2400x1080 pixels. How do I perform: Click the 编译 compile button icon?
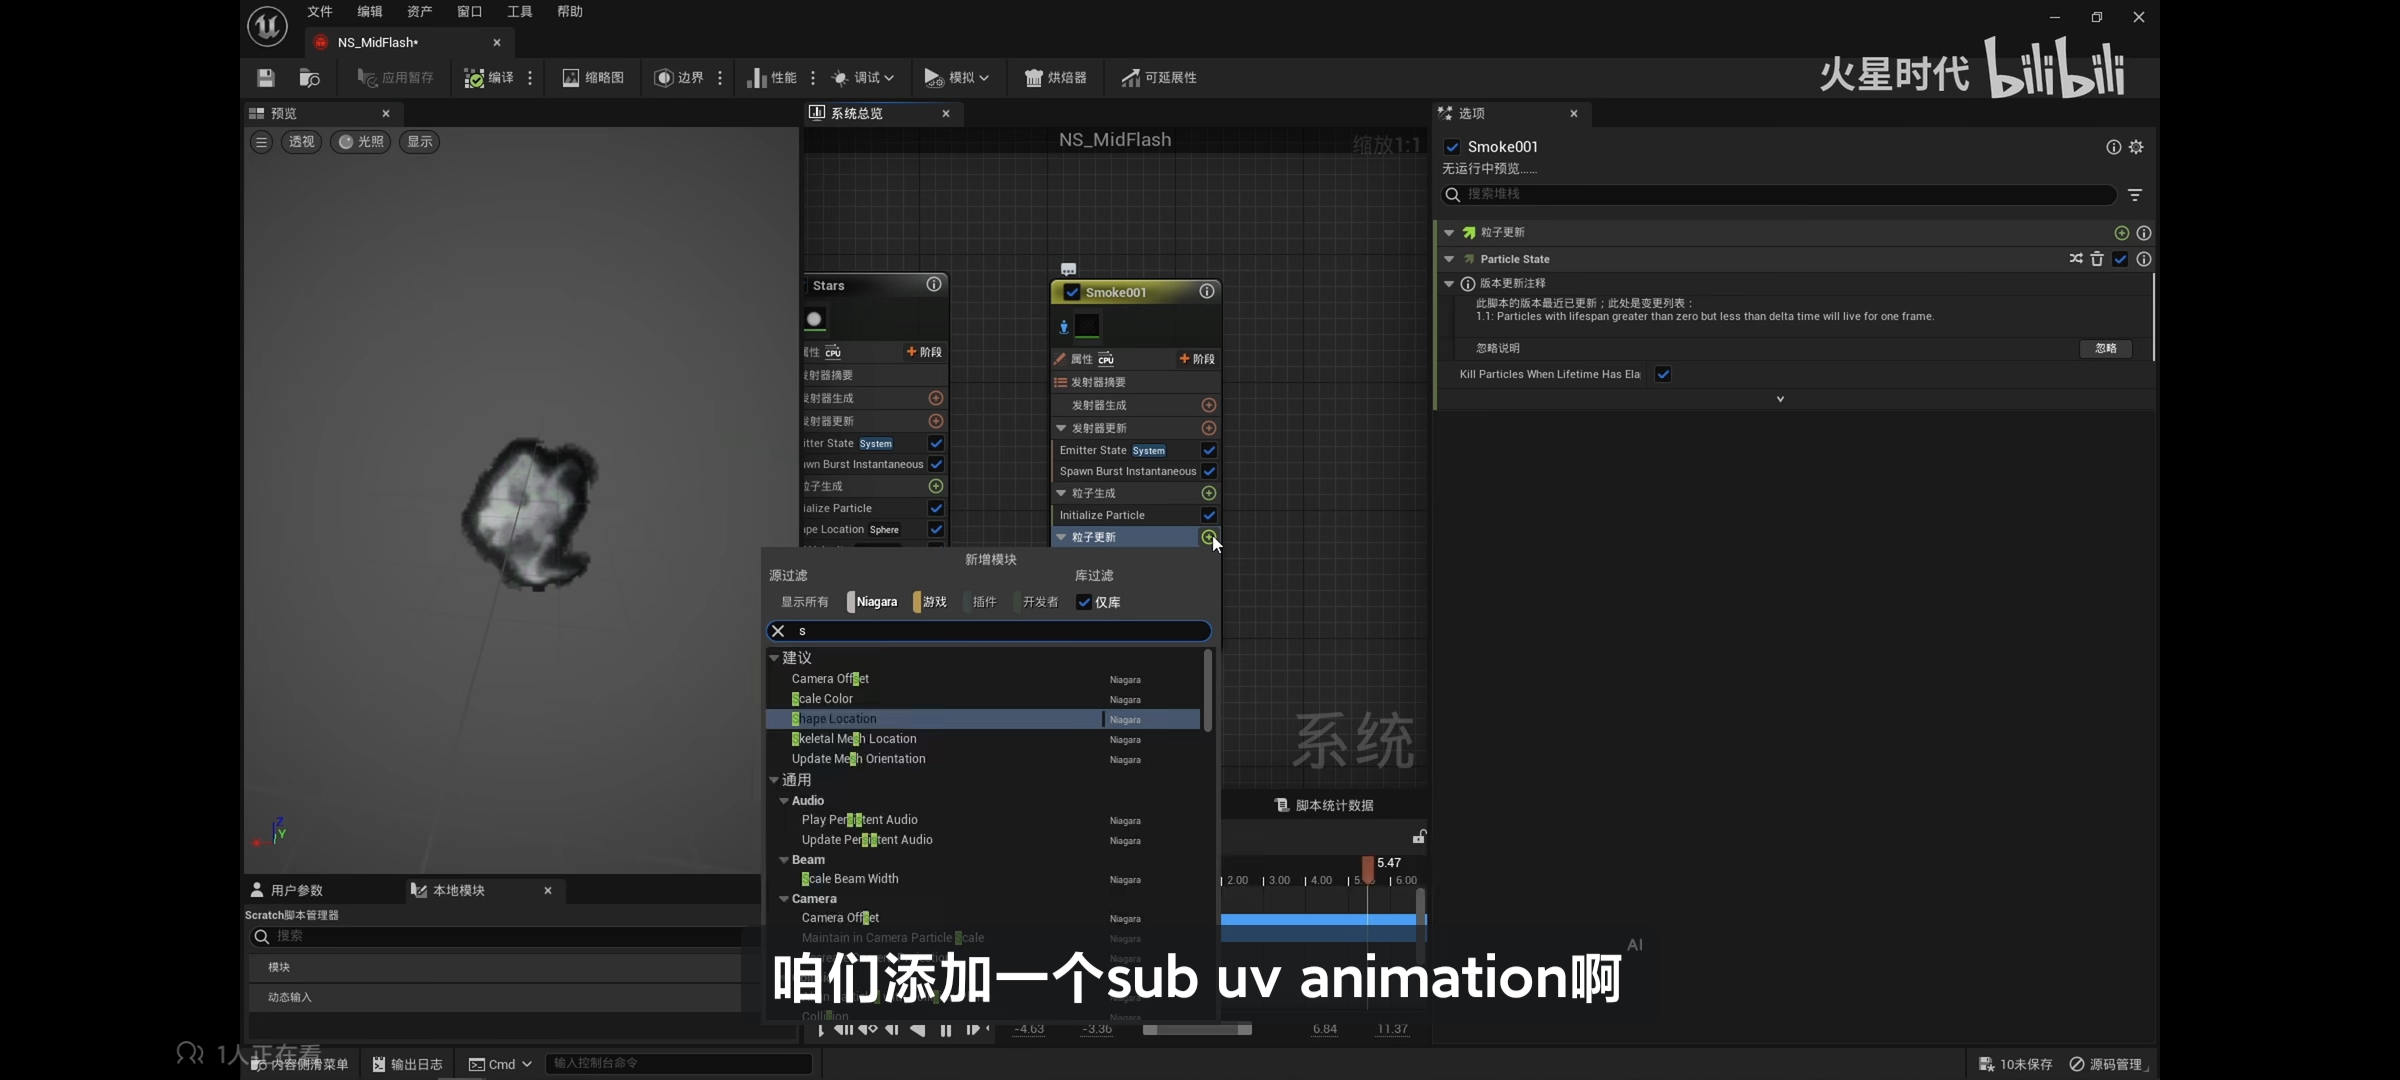pos(475,78)
